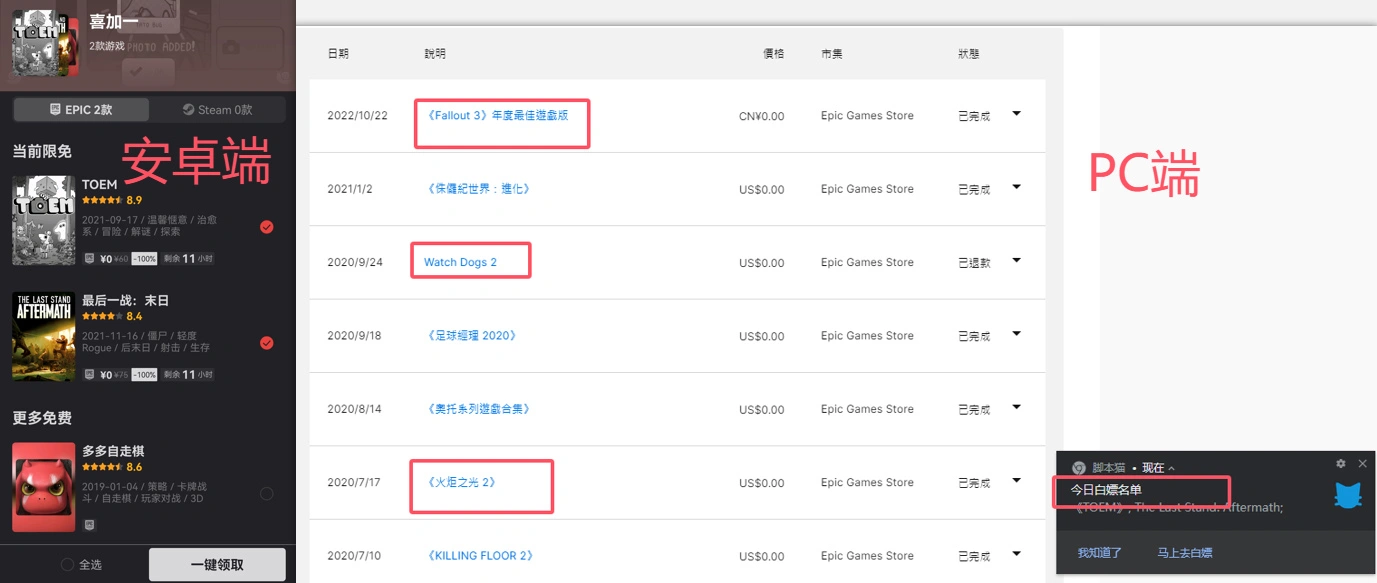Open notification settings gear icon
1377x583 pixels.
pyautogui.click(x=1341, y=464)
